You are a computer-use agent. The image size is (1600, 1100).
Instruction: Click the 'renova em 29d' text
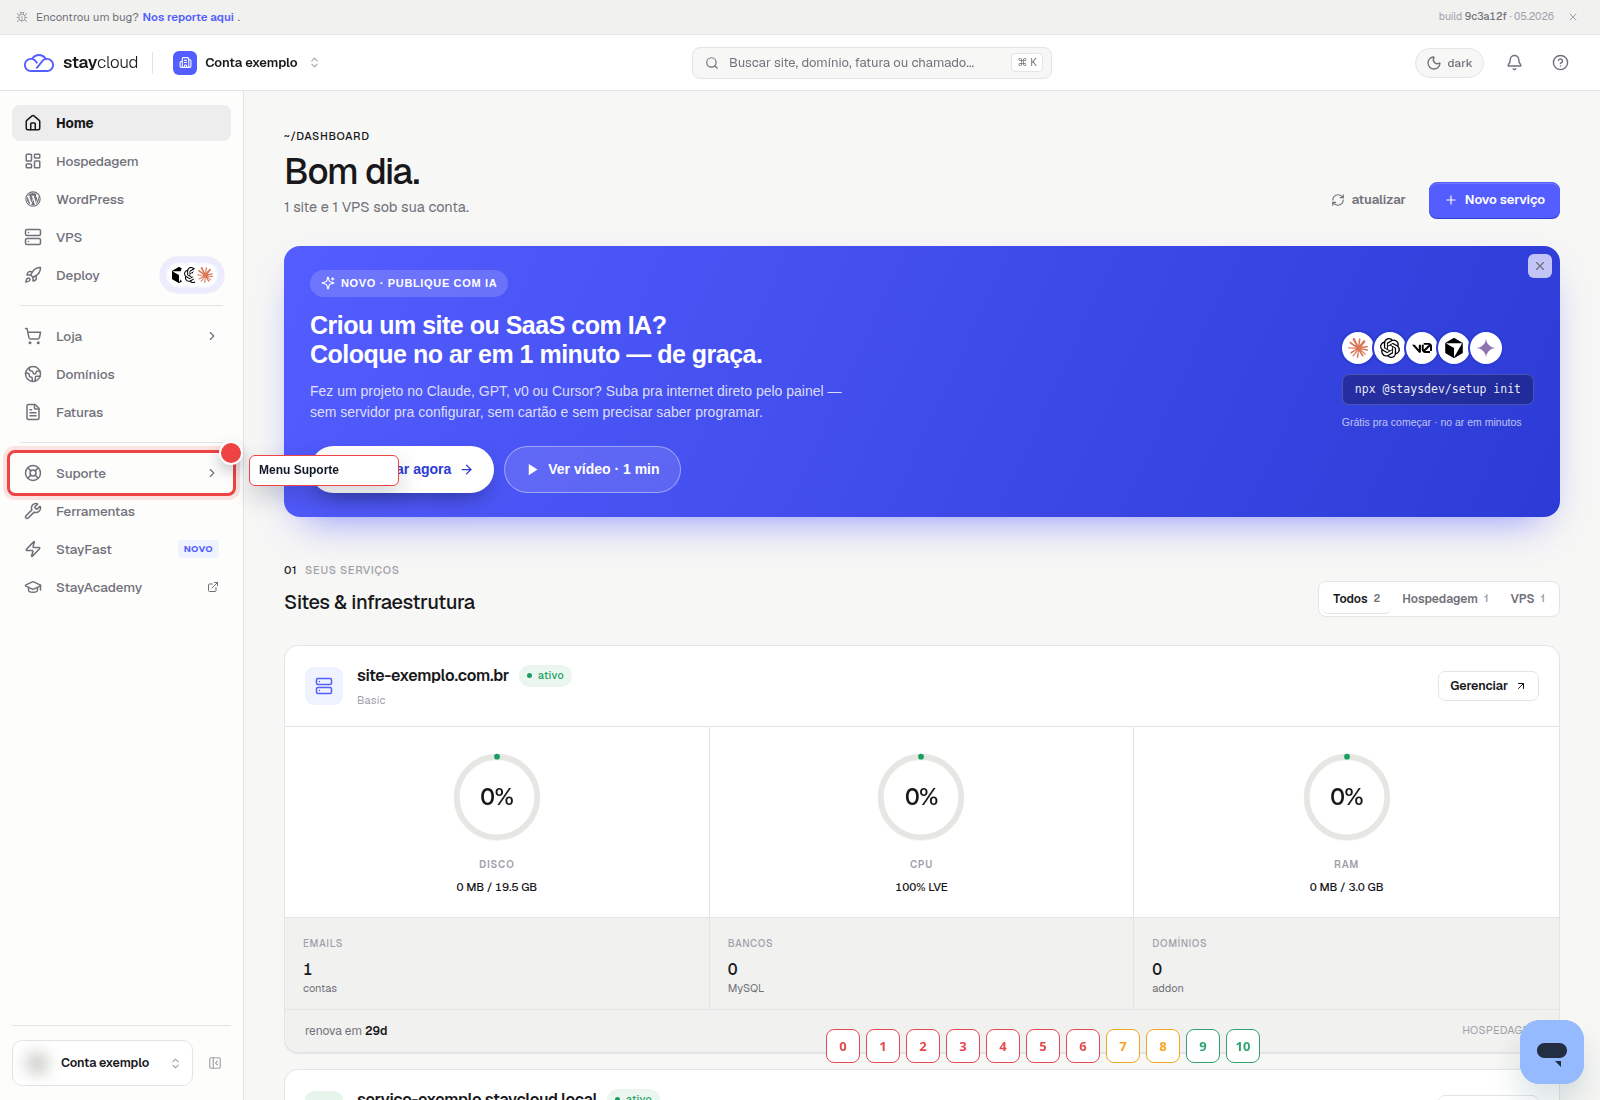pyautogui.click(x=346, y=1031)
